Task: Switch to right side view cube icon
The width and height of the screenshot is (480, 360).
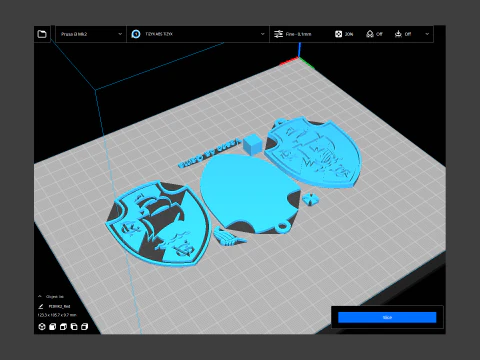Action: 84,327
